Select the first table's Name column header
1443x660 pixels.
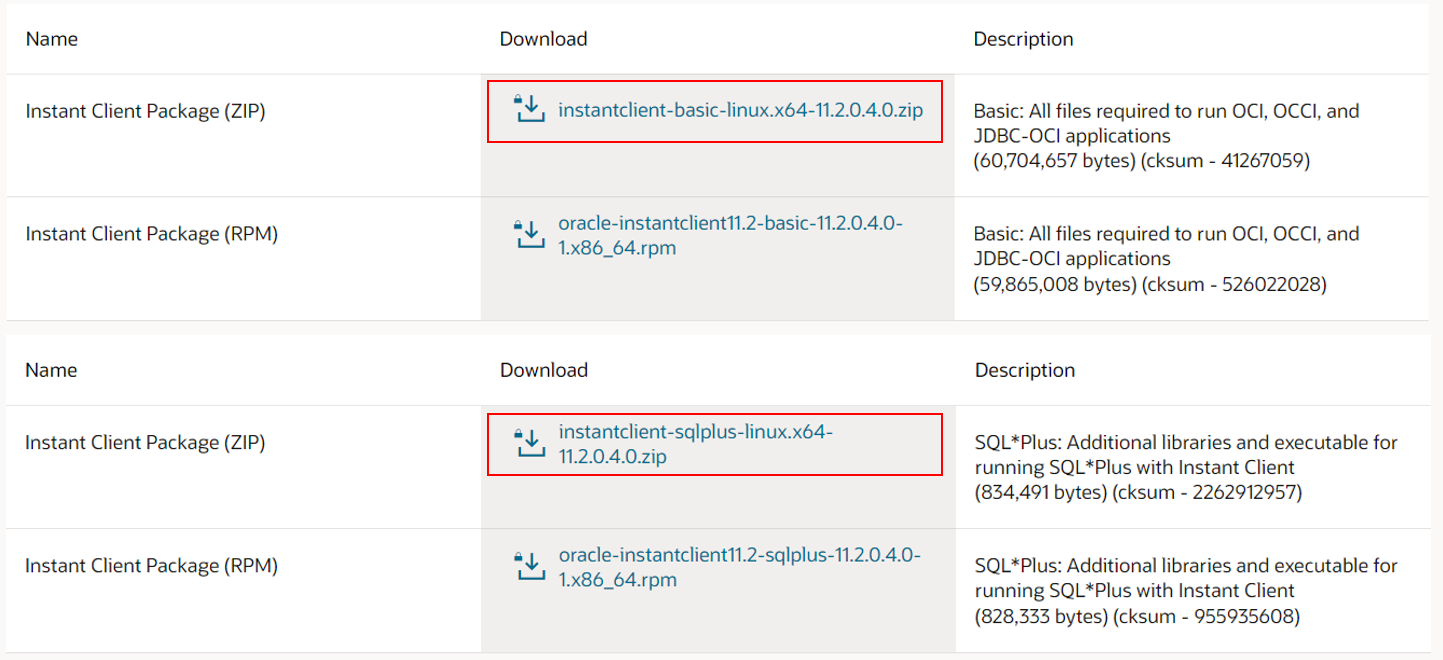[52, 39]
